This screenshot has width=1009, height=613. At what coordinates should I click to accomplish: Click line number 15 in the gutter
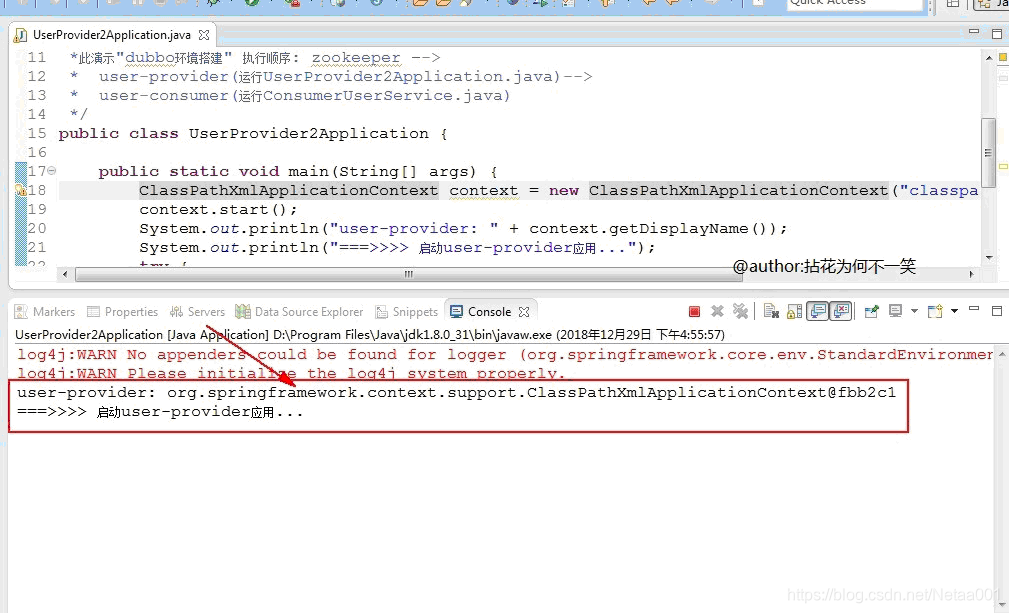pos(37,133)
